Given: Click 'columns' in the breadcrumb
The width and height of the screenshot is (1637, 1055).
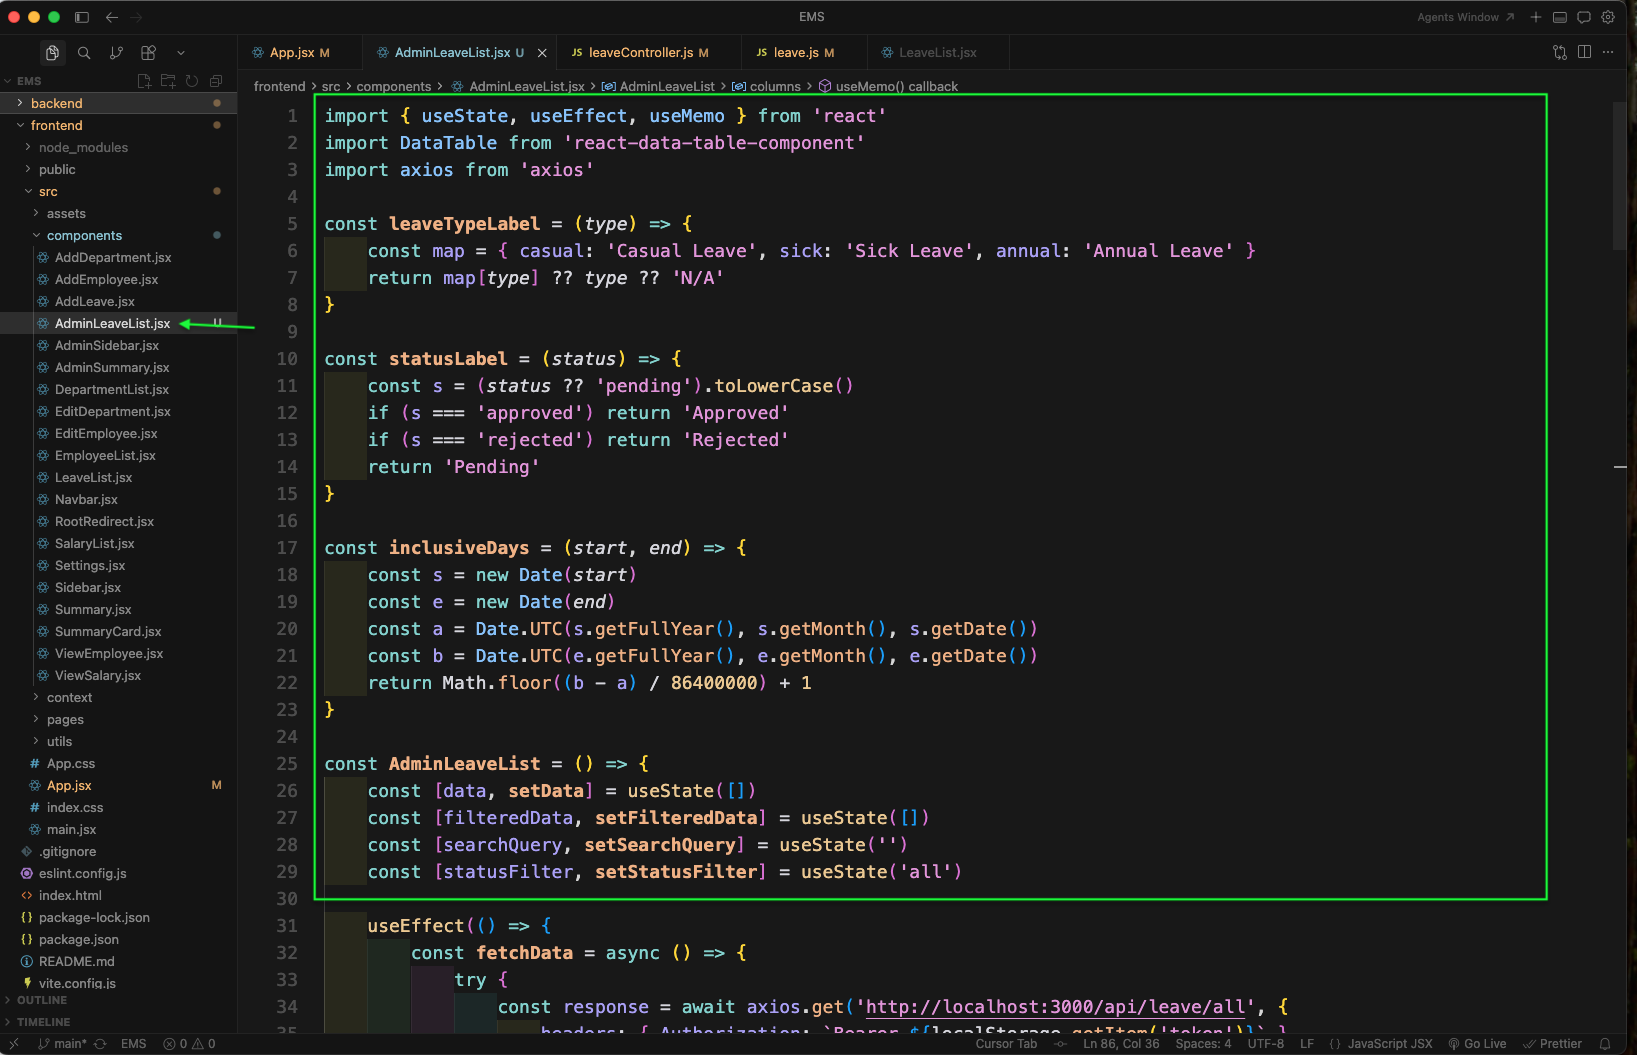Looking at the screenshot, I should click(x=775, y=87).
